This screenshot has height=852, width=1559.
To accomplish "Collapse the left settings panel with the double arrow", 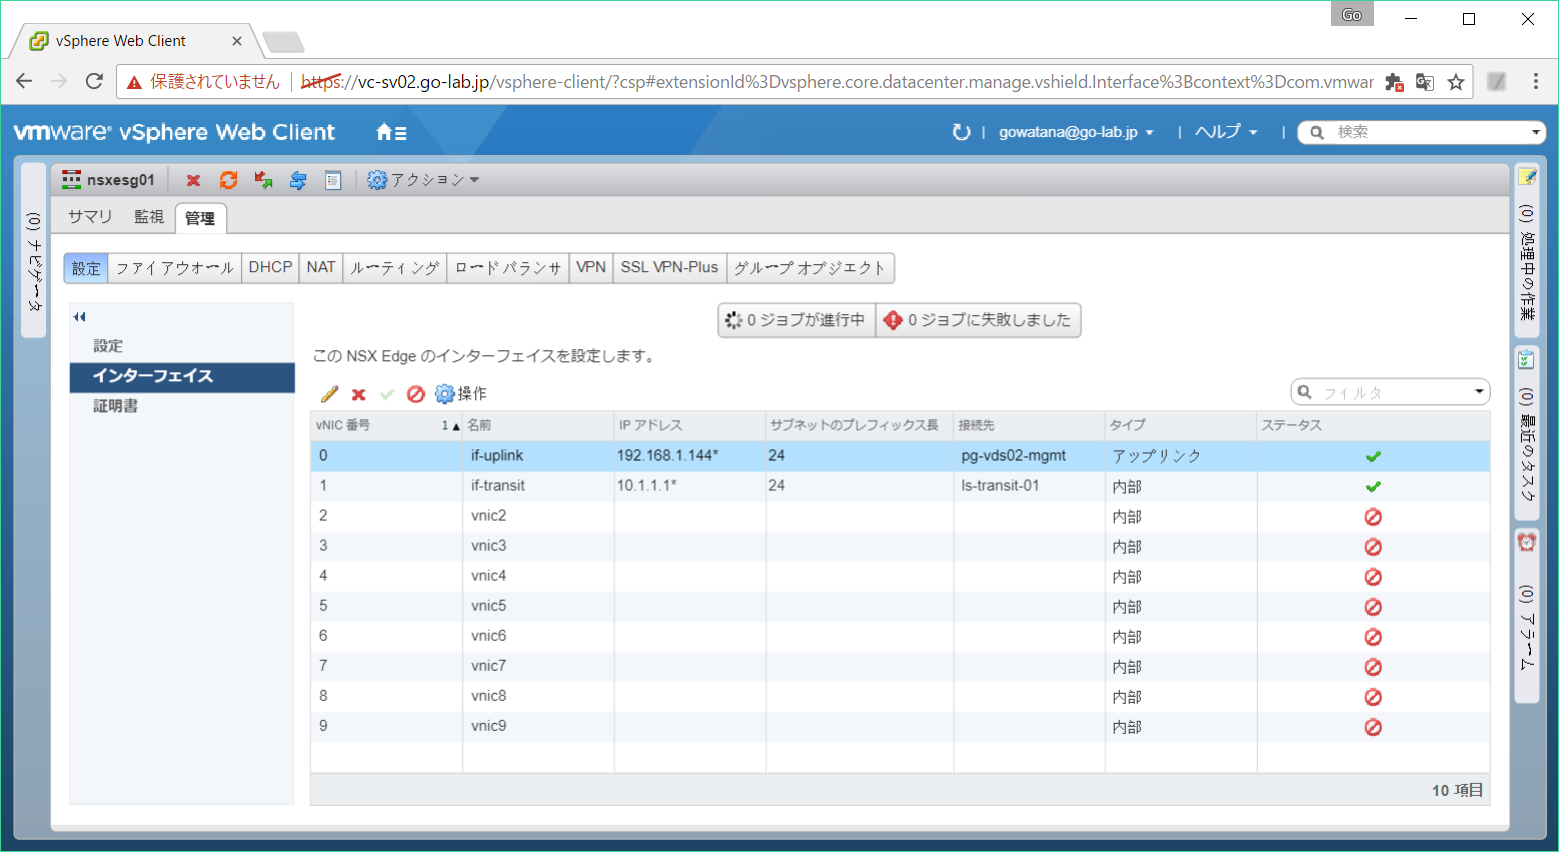I will coord(80,317).
